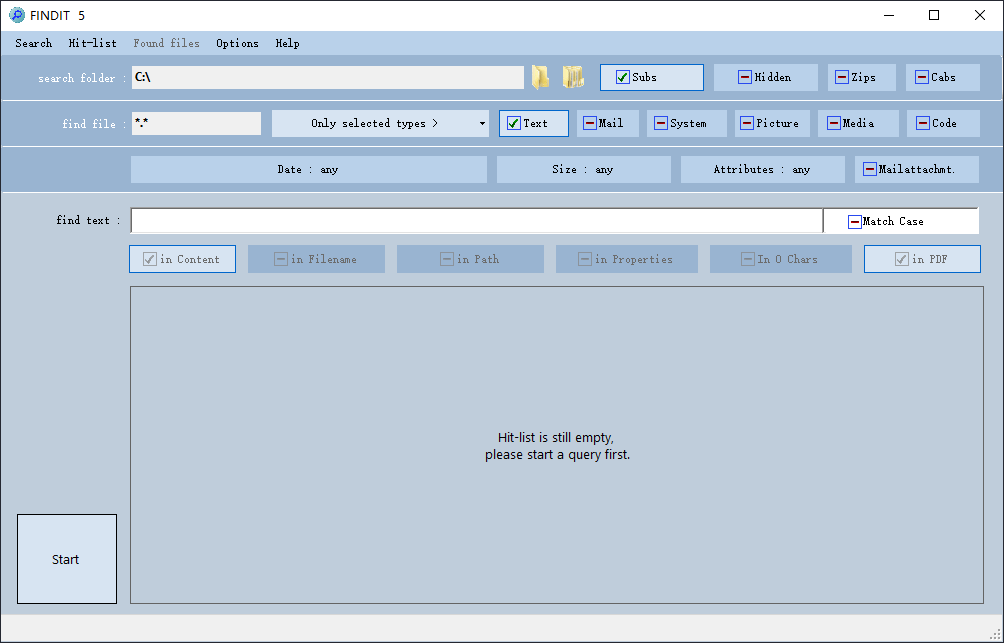
Task: Open the Search menu
Action: tap(33, 44)
